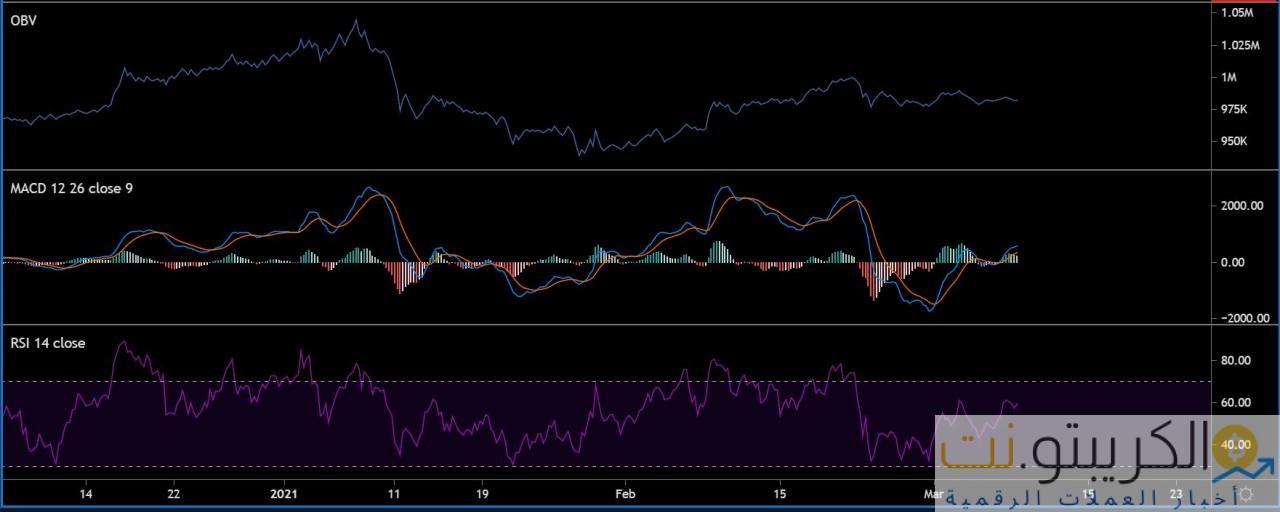Viewport: 1280px width, 512px height.
Task: Click the RSI upper dashed overbought line
Action: tap(500, 382)
